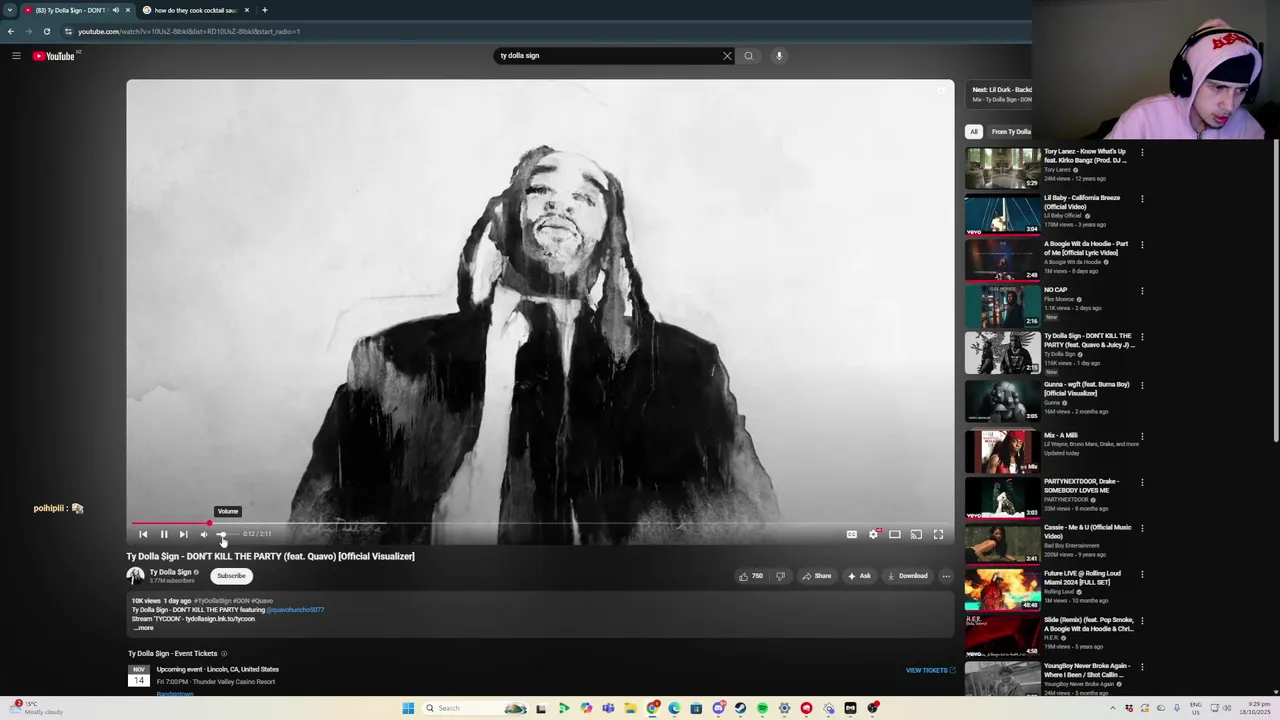
Task: Pause the video in the player
Action: tap(164, 534)
